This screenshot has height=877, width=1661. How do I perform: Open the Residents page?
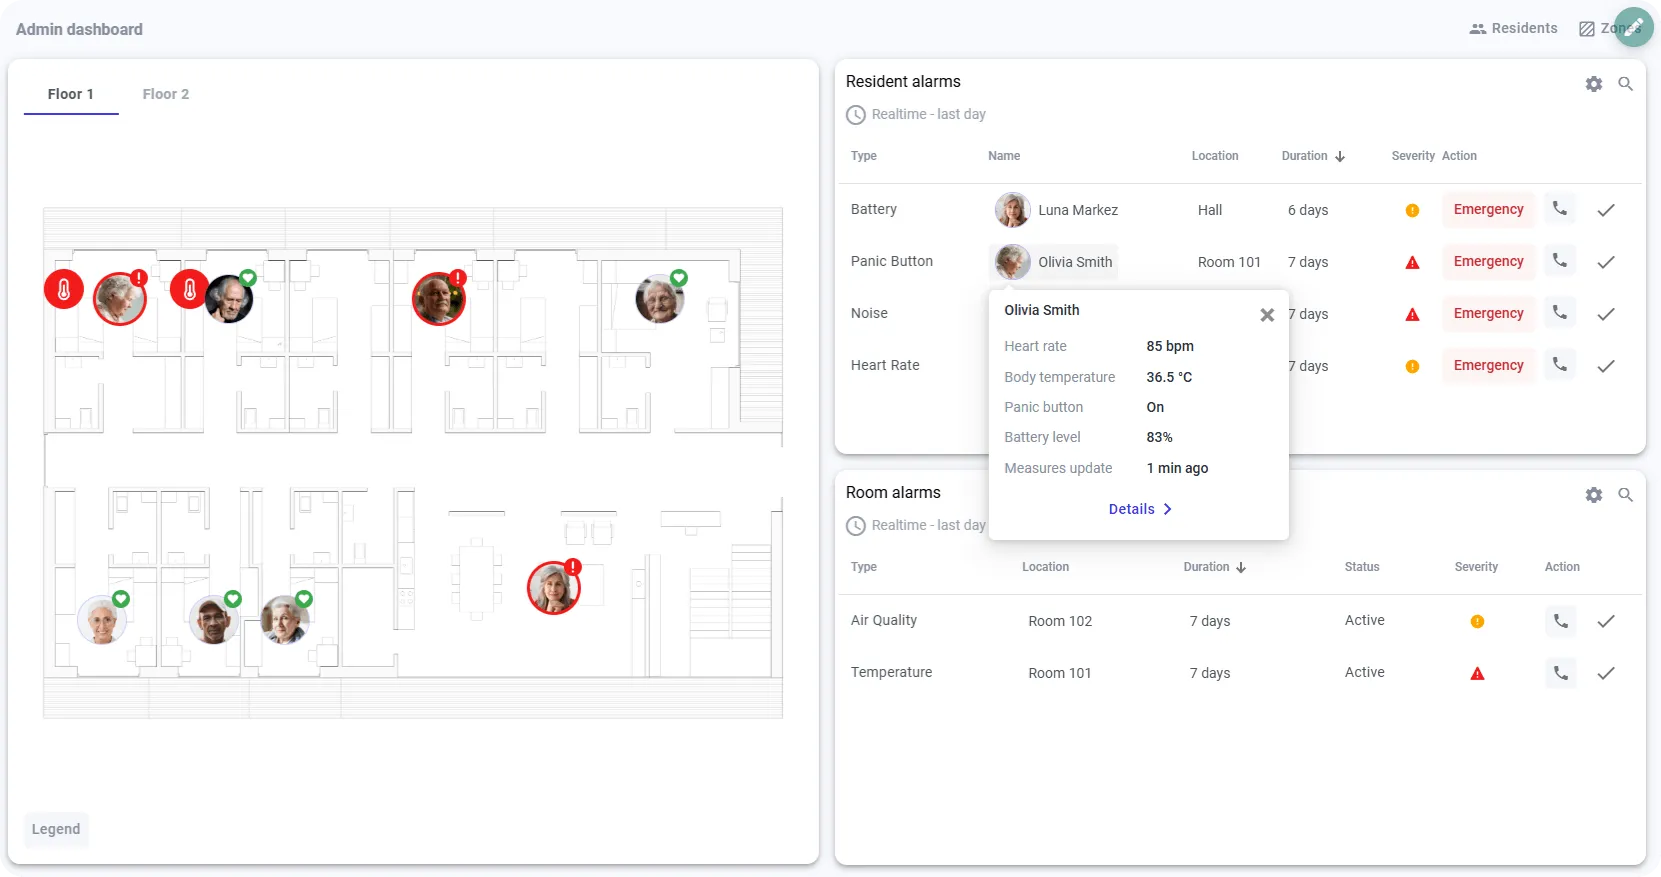(x=1513, y=28)
